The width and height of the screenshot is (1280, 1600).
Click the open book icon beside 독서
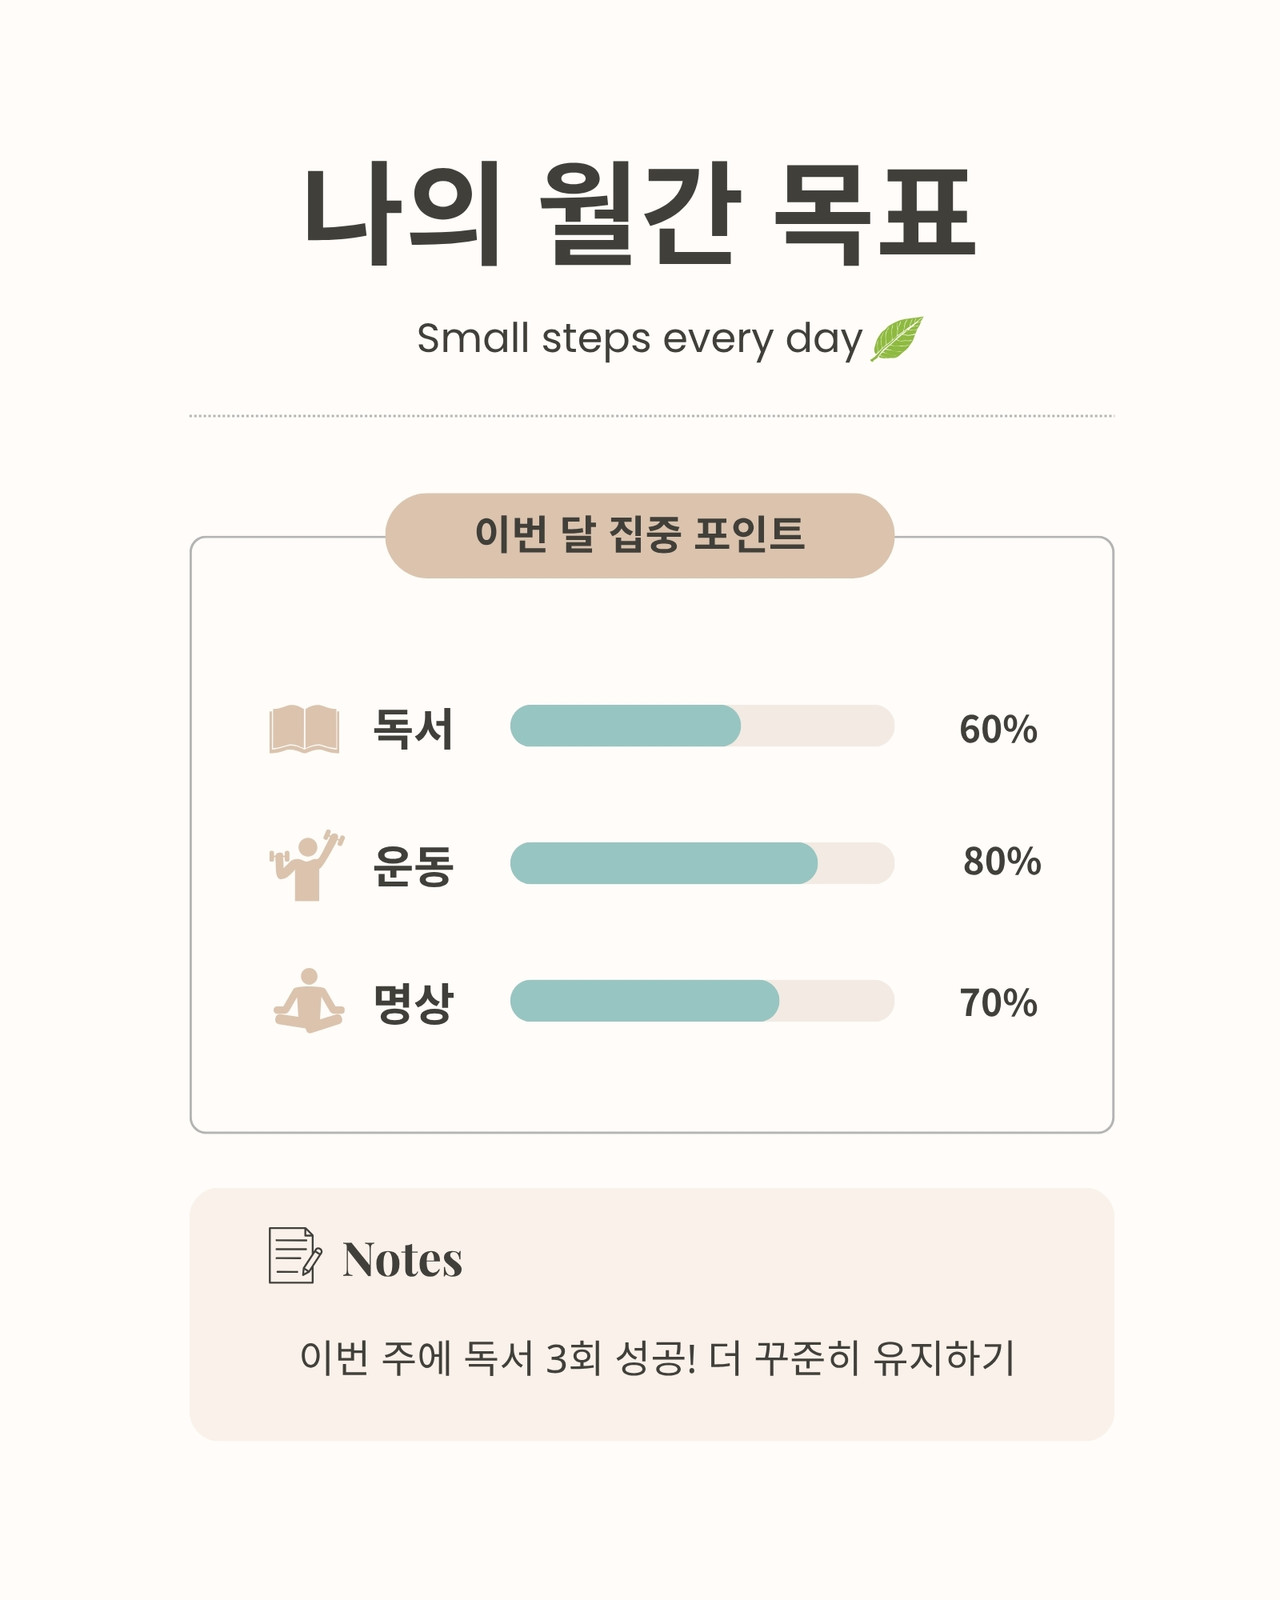tap(304, 729)
